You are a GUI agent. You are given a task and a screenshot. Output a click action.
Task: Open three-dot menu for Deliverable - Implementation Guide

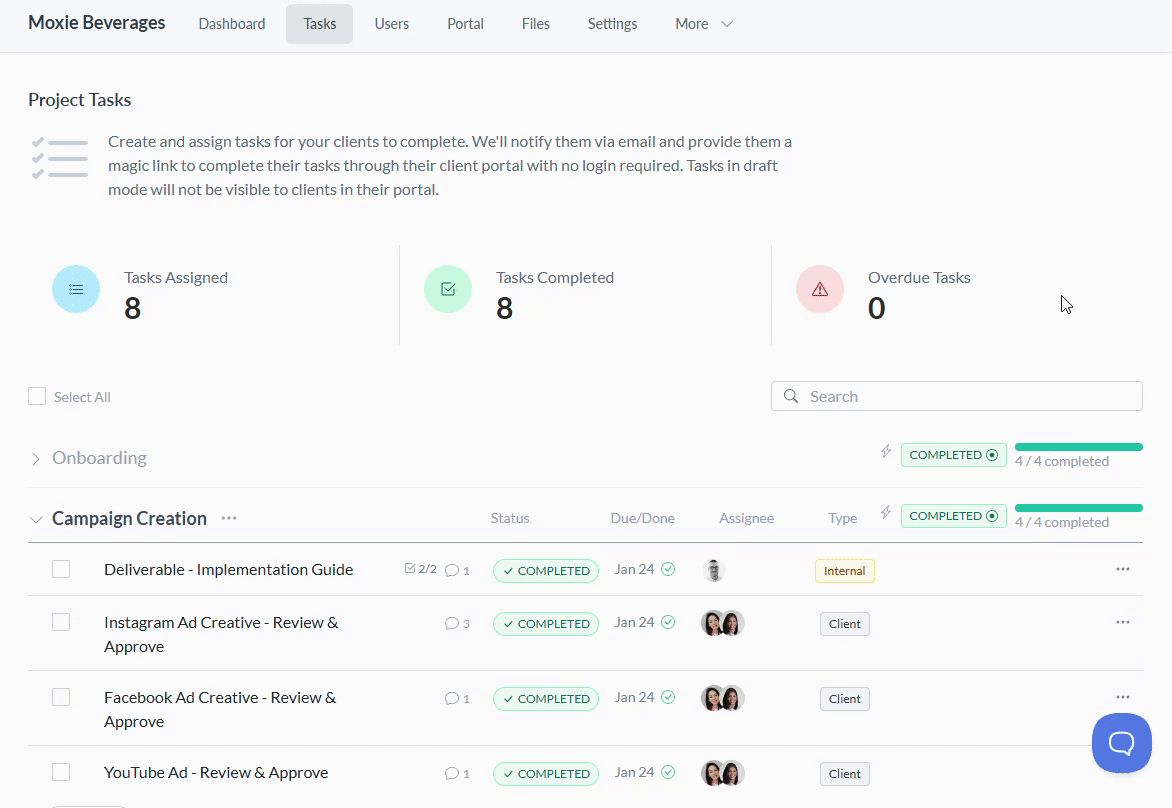click(x=1122, y=569)
